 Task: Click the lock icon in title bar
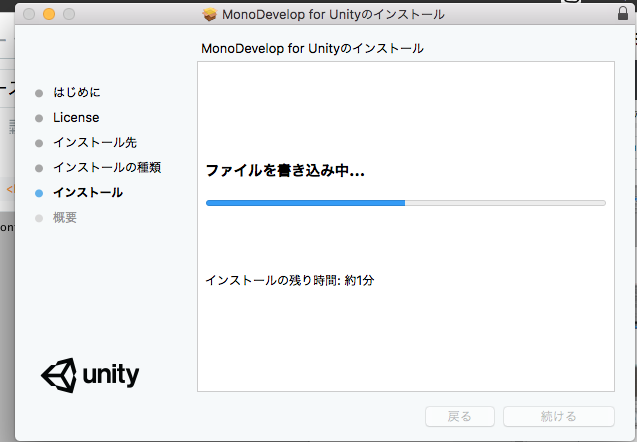[x=623, y=13]
